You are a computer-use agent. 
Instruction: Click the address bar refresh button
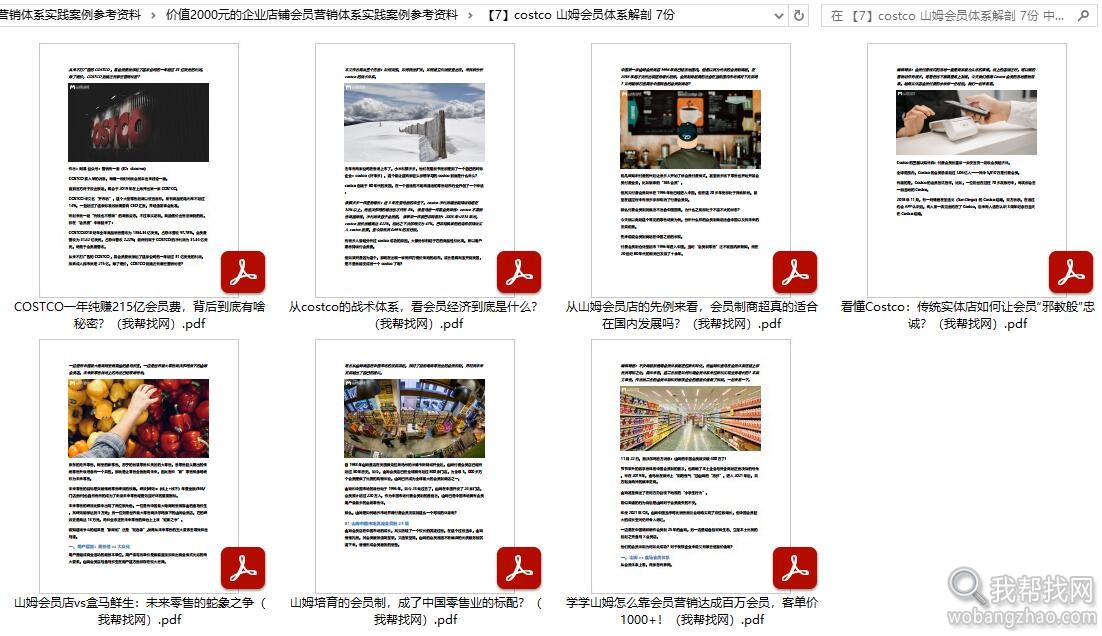coord(798,15)
